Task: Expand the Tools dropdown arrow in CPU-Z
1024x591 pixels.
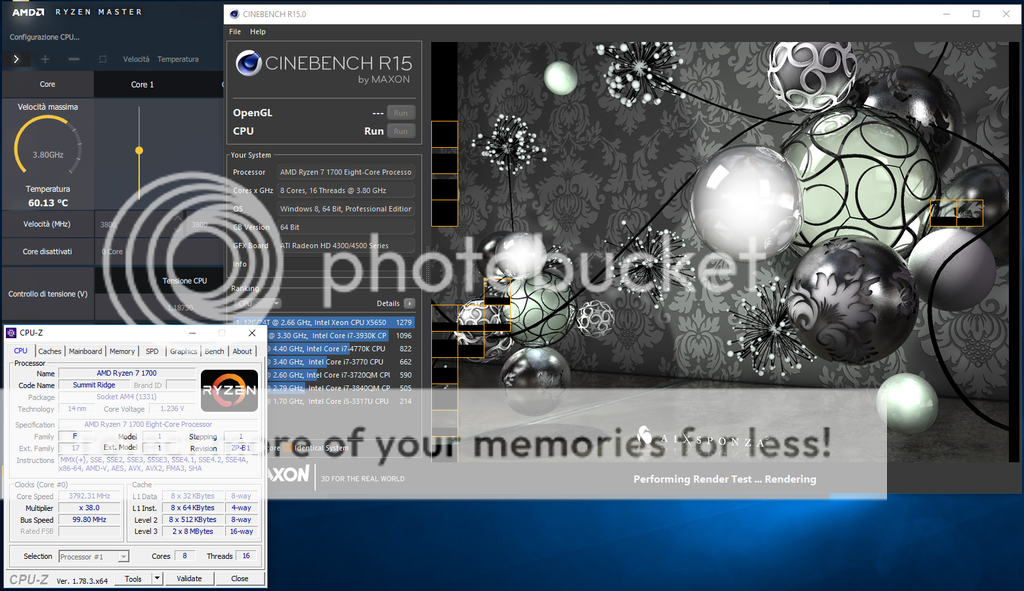Action: [x=157, y=578]
